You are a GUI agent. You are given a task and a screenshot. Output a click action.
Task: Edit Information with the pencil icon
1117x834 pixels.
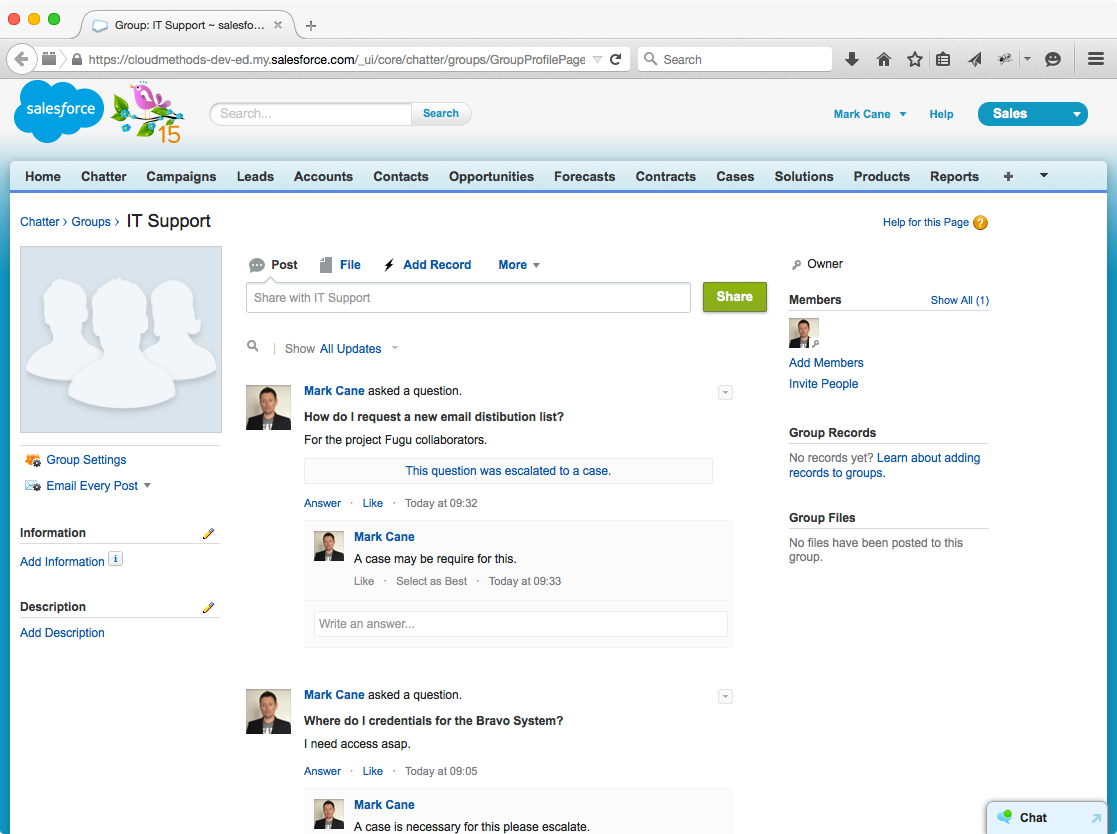click(x=208, y=533)
